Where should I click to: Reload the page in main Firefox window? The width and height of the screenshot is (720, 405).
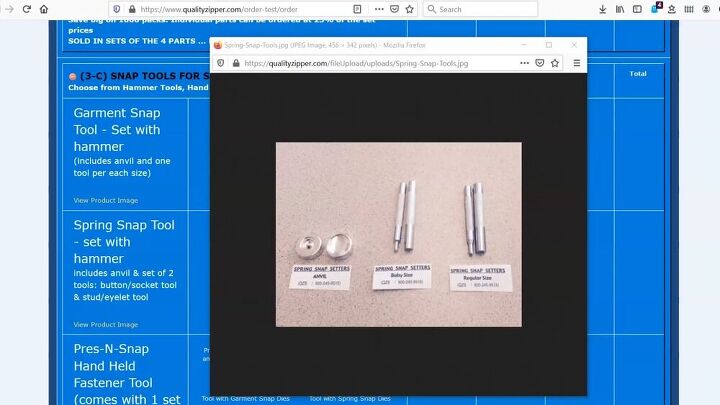tap(27, 9)
